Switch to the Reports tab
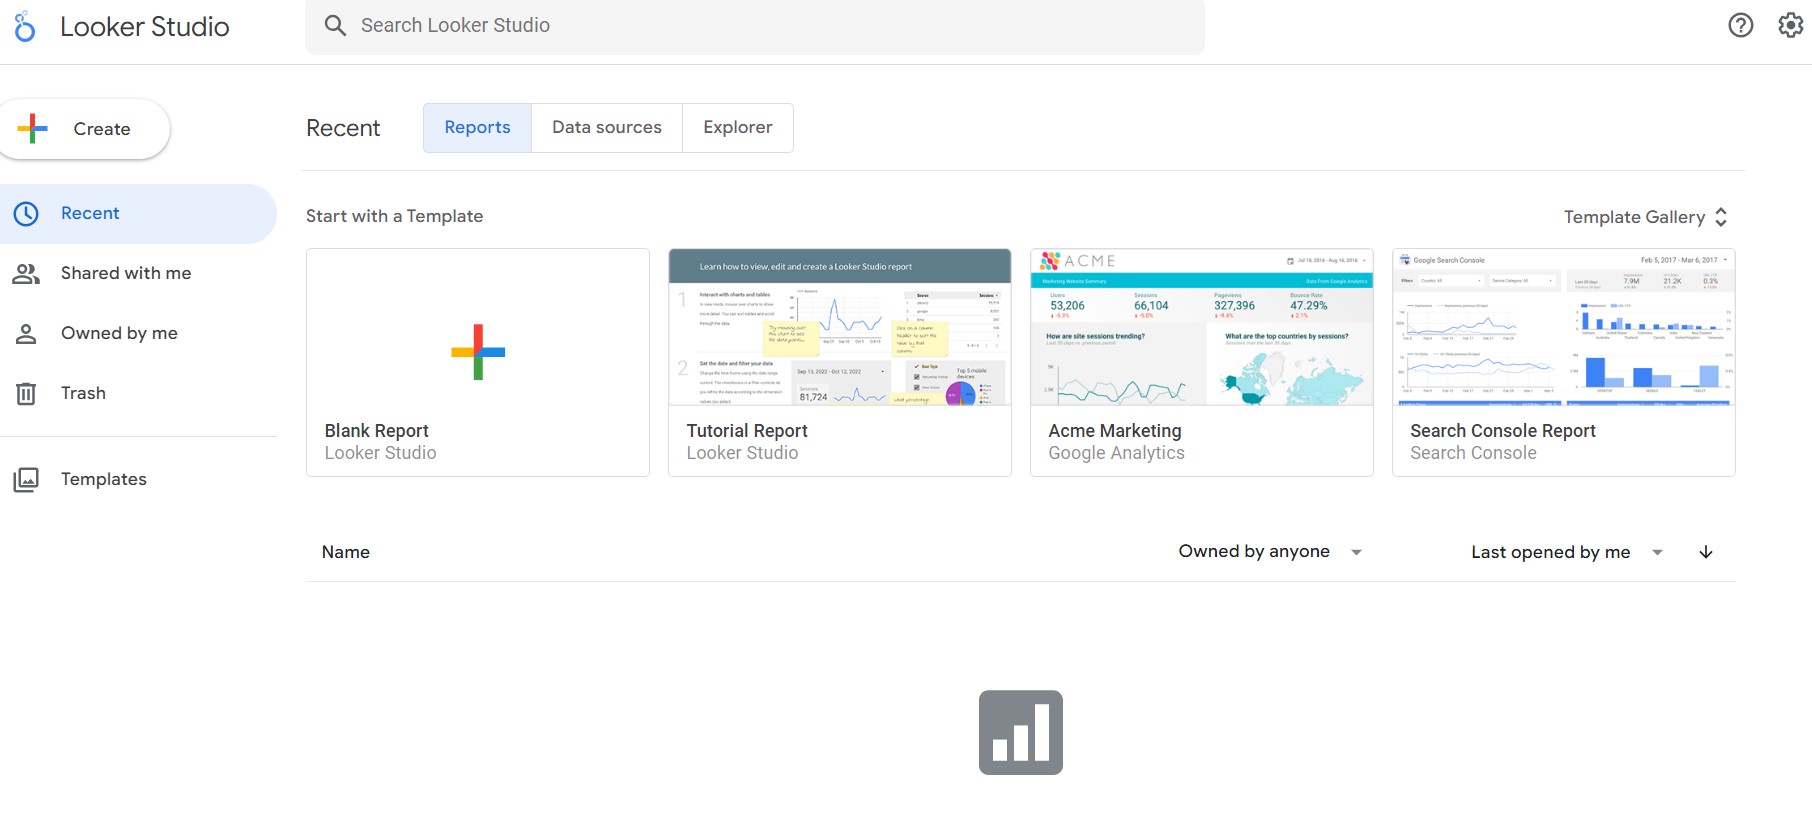 pyautogui.click(x=477, y=128)
